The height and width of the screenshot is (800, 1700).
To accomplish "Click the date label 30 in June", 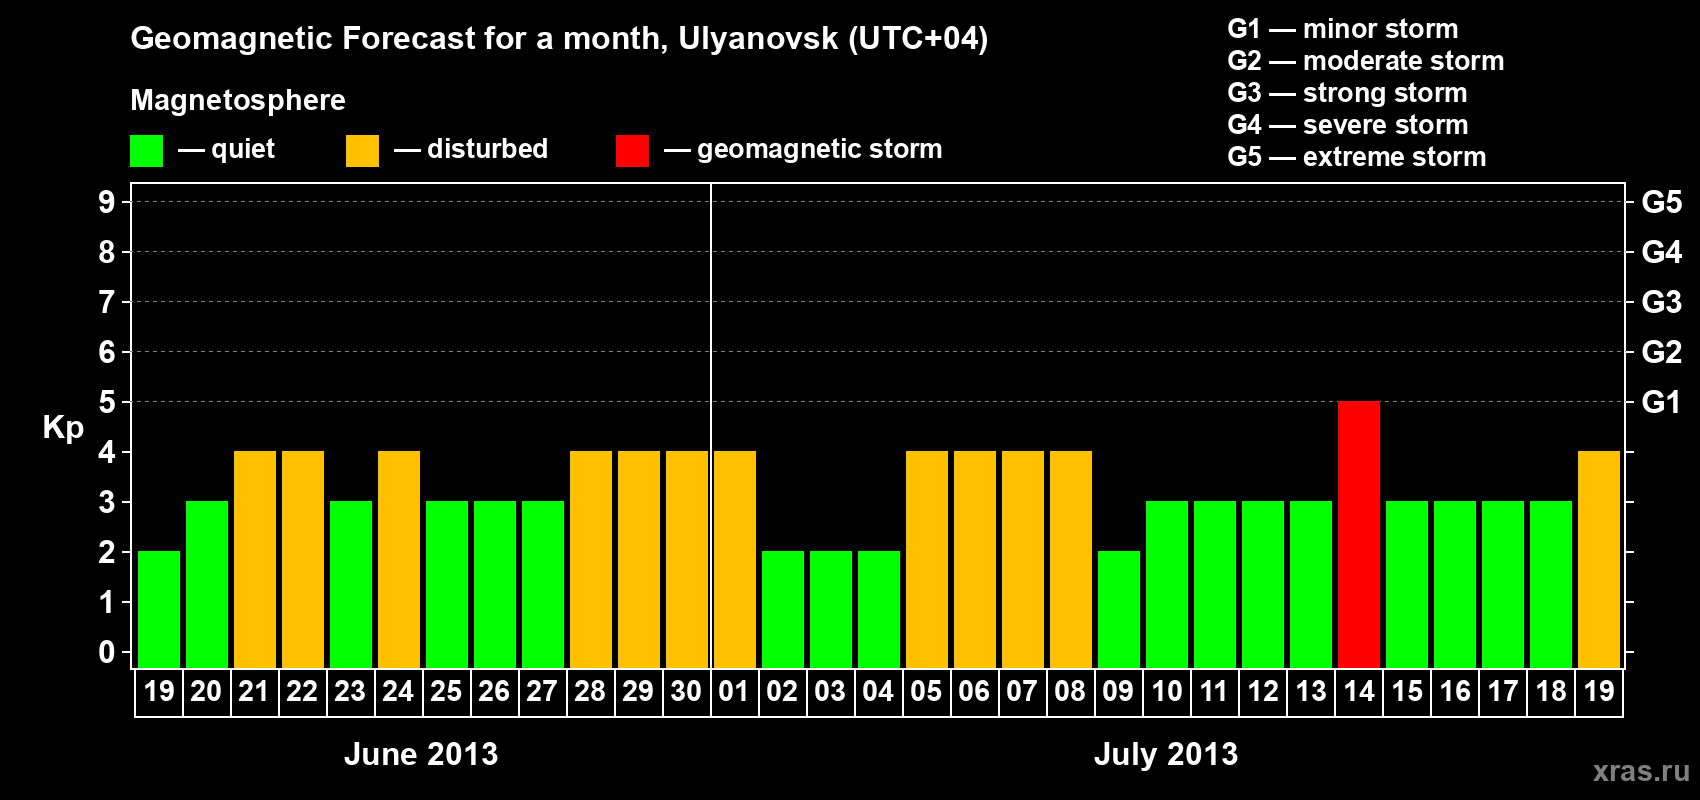I will coord(686,691).
